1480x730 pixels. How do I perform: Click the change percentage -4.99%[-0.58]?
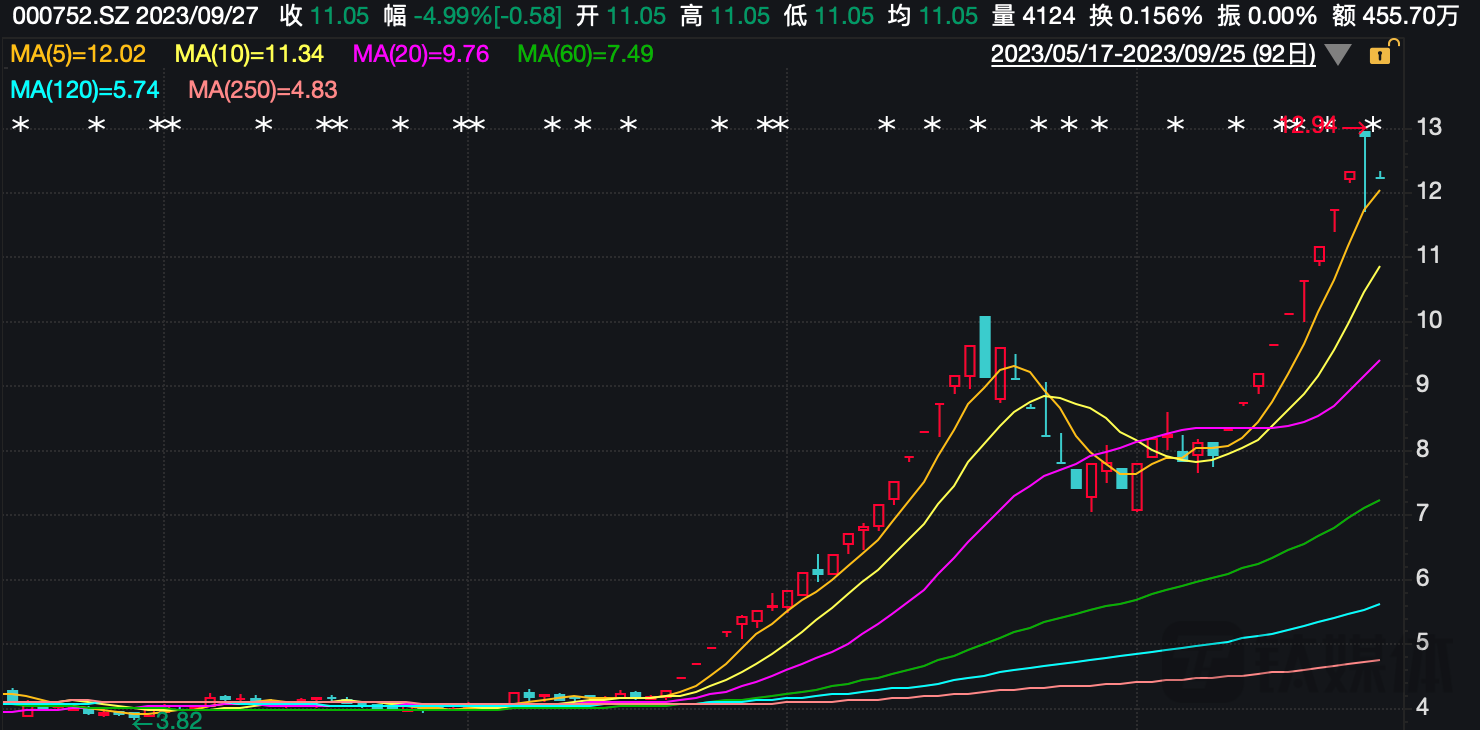tap(488, 16)
